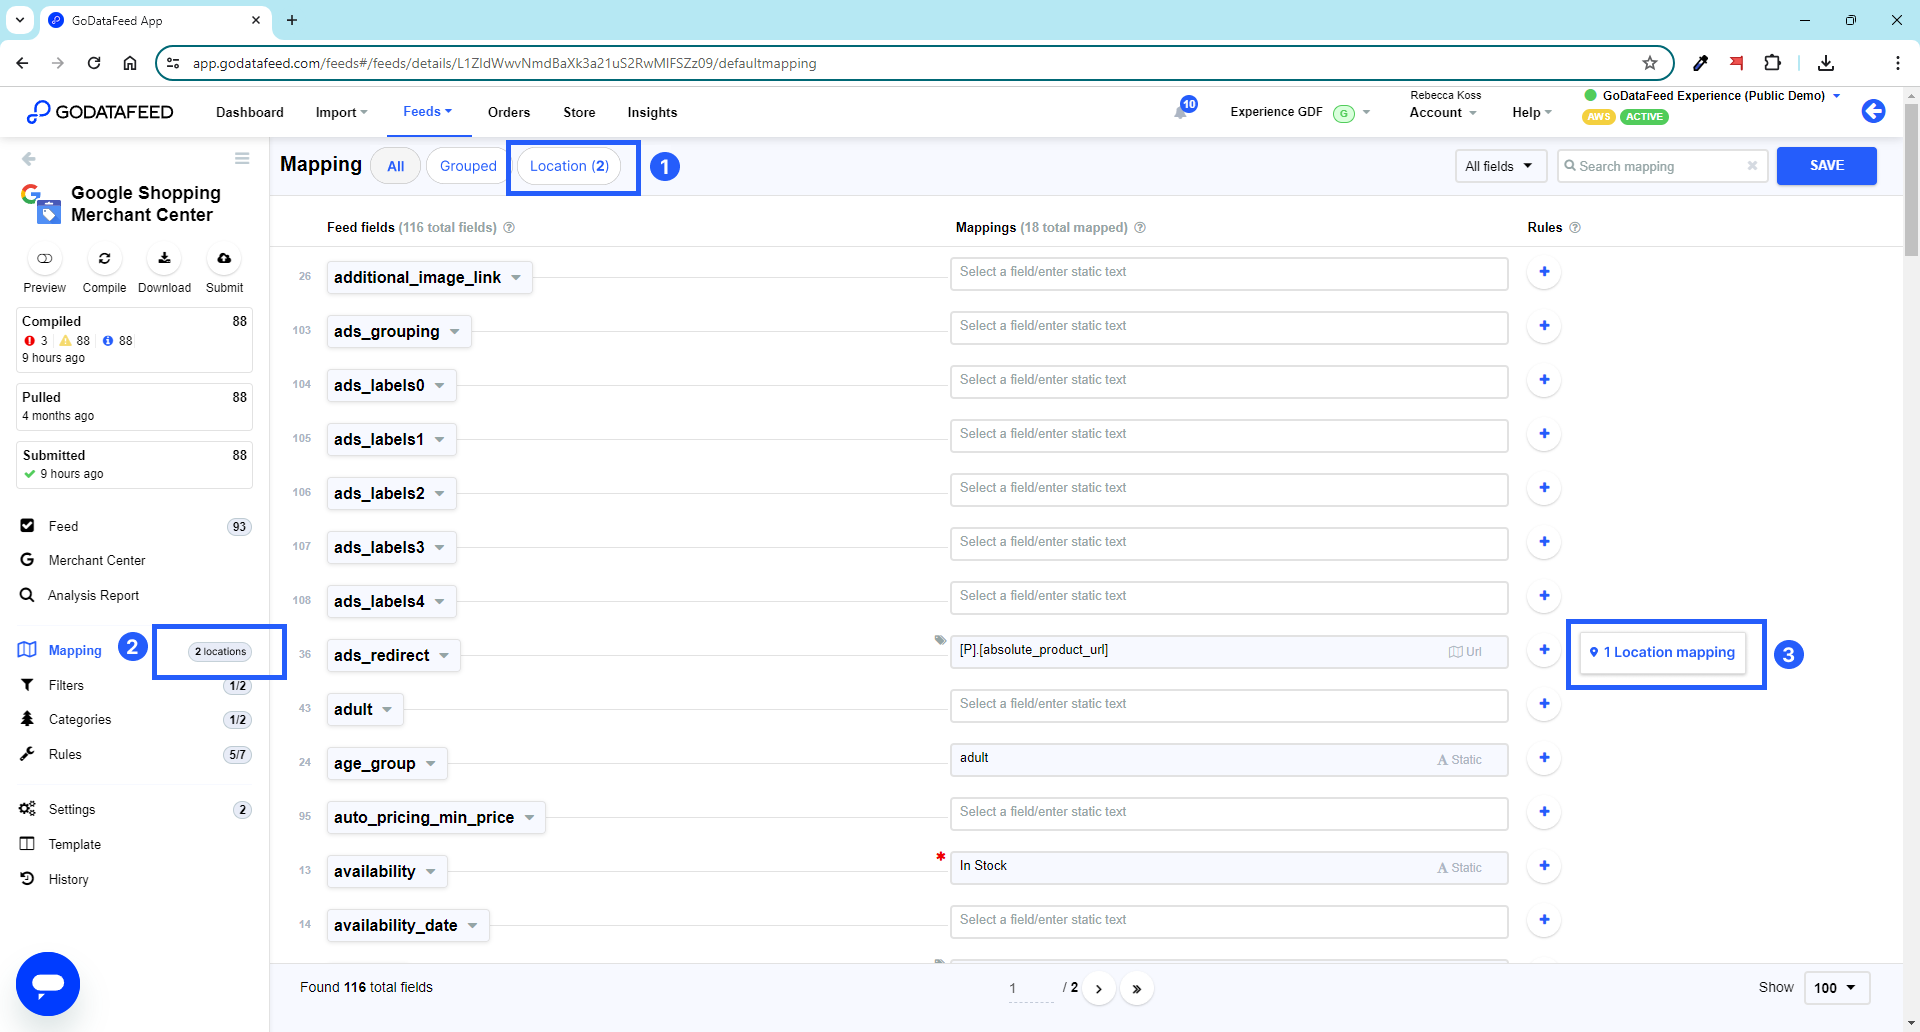The width and height of the screenshot is (1920, 1032).
Task: Click the Download feed icon
Action: (164, 259)
